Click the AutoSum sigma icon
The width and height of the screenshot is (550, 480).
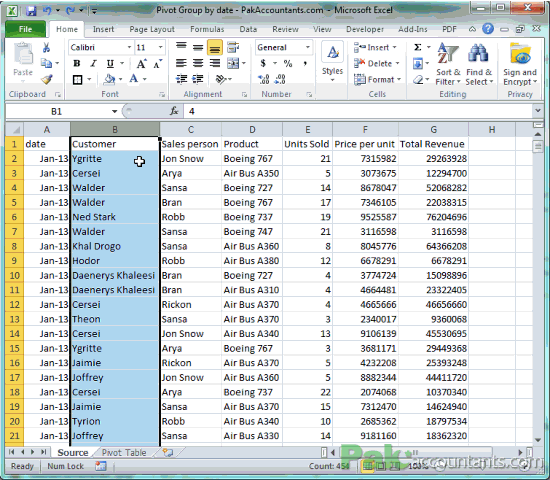point(417,47)
